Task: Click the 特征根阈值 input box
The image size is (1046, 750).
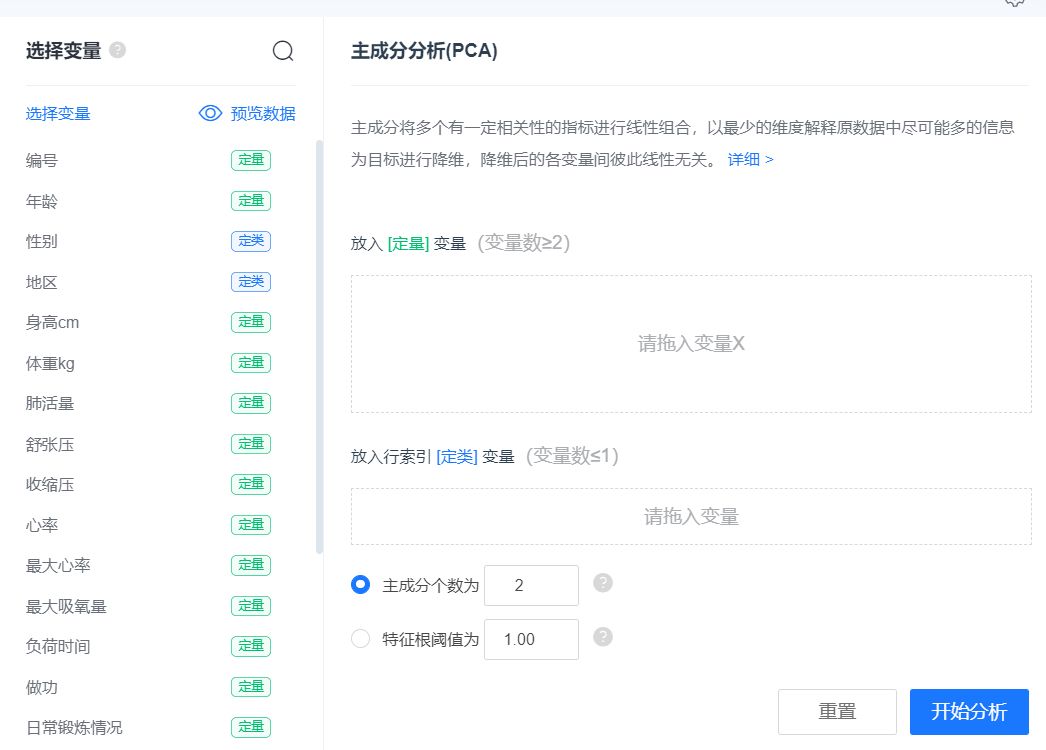Action: pos(531,639)
